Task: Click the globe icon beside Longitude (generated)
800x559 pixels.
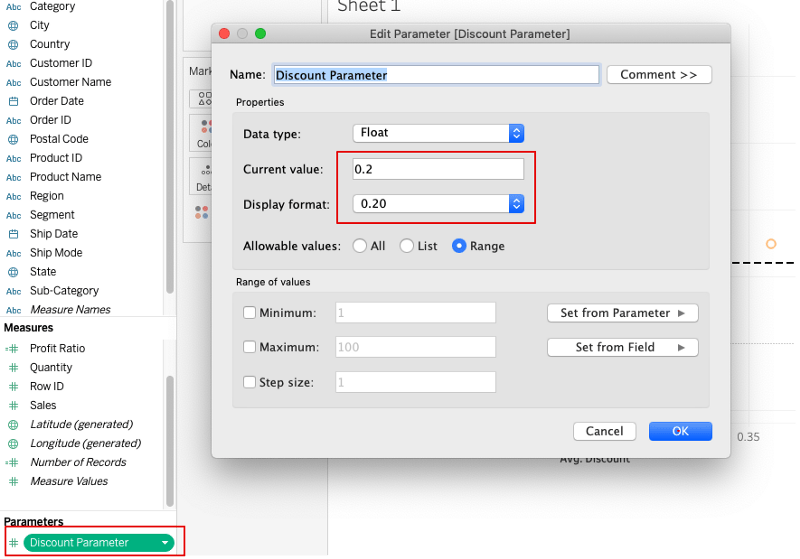Action: point(14,444)
